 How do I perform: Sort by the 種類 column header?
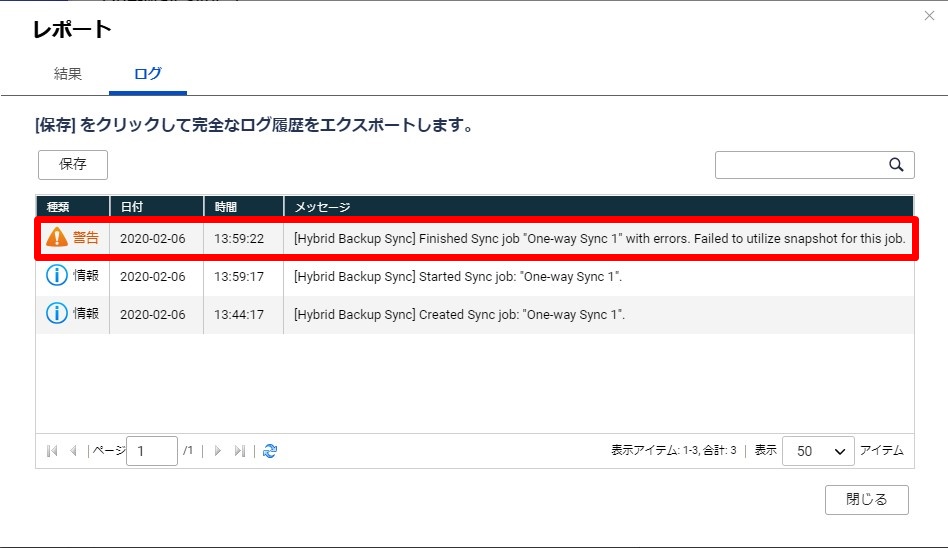point(73,207)
